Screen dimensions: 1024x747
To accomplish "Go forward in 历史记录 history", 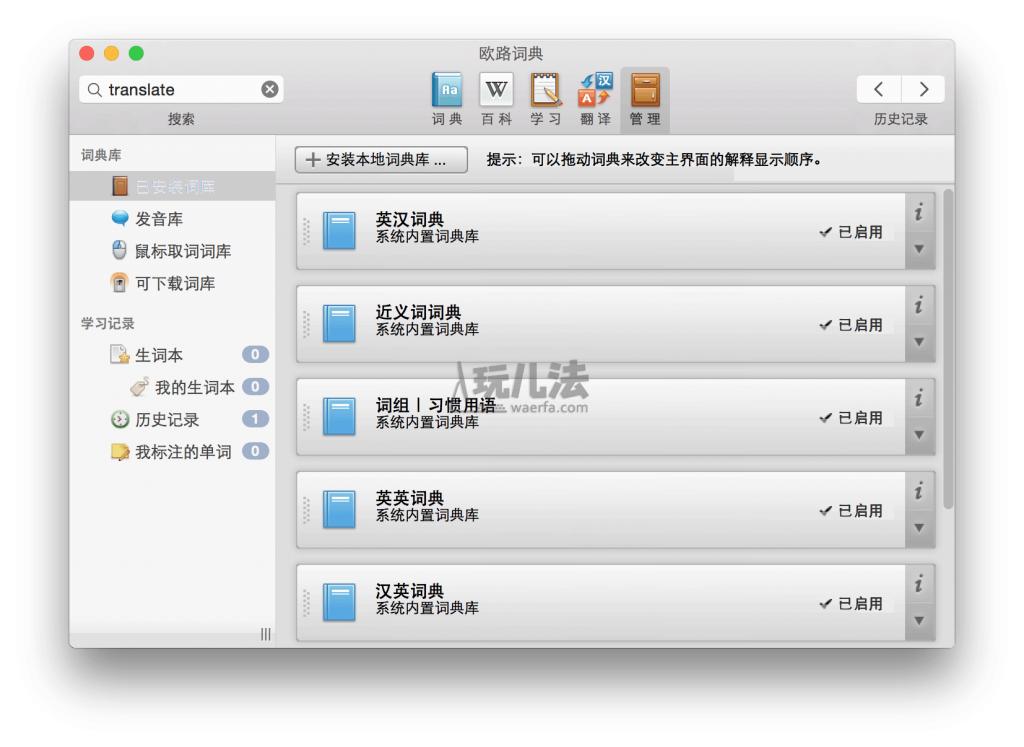I will tap(923, 89).
